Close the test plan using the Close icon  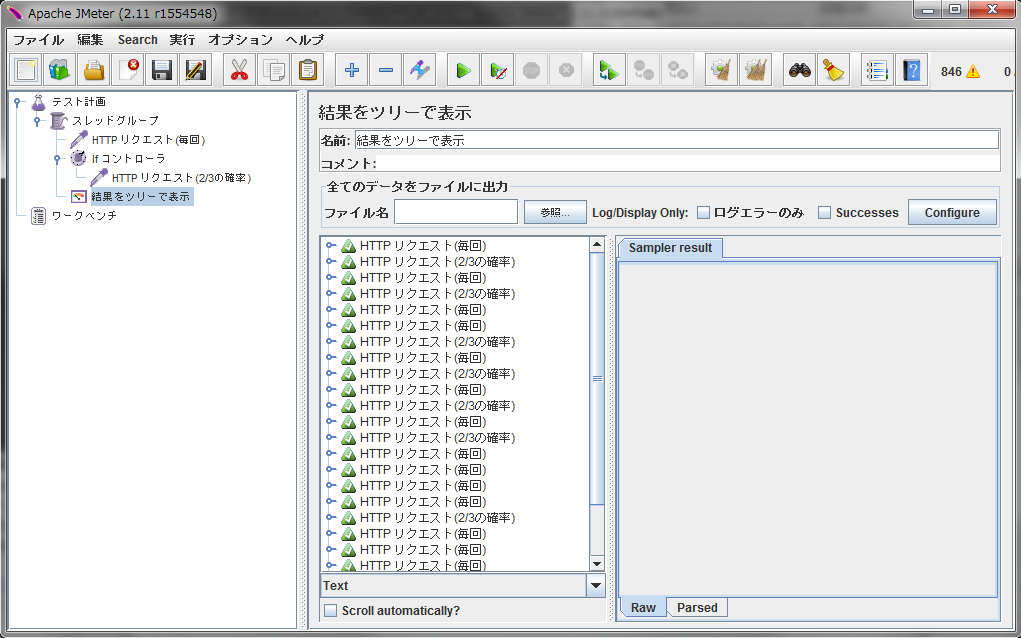(x=128, y=70)
